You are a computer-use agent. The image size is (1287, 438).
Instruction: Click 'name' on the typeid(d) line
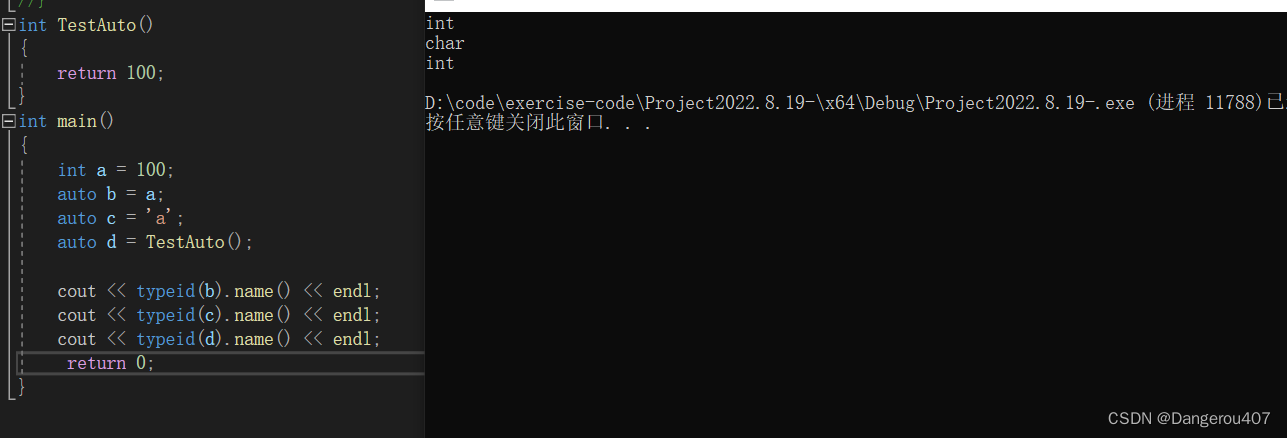click(x=253, y=339)
